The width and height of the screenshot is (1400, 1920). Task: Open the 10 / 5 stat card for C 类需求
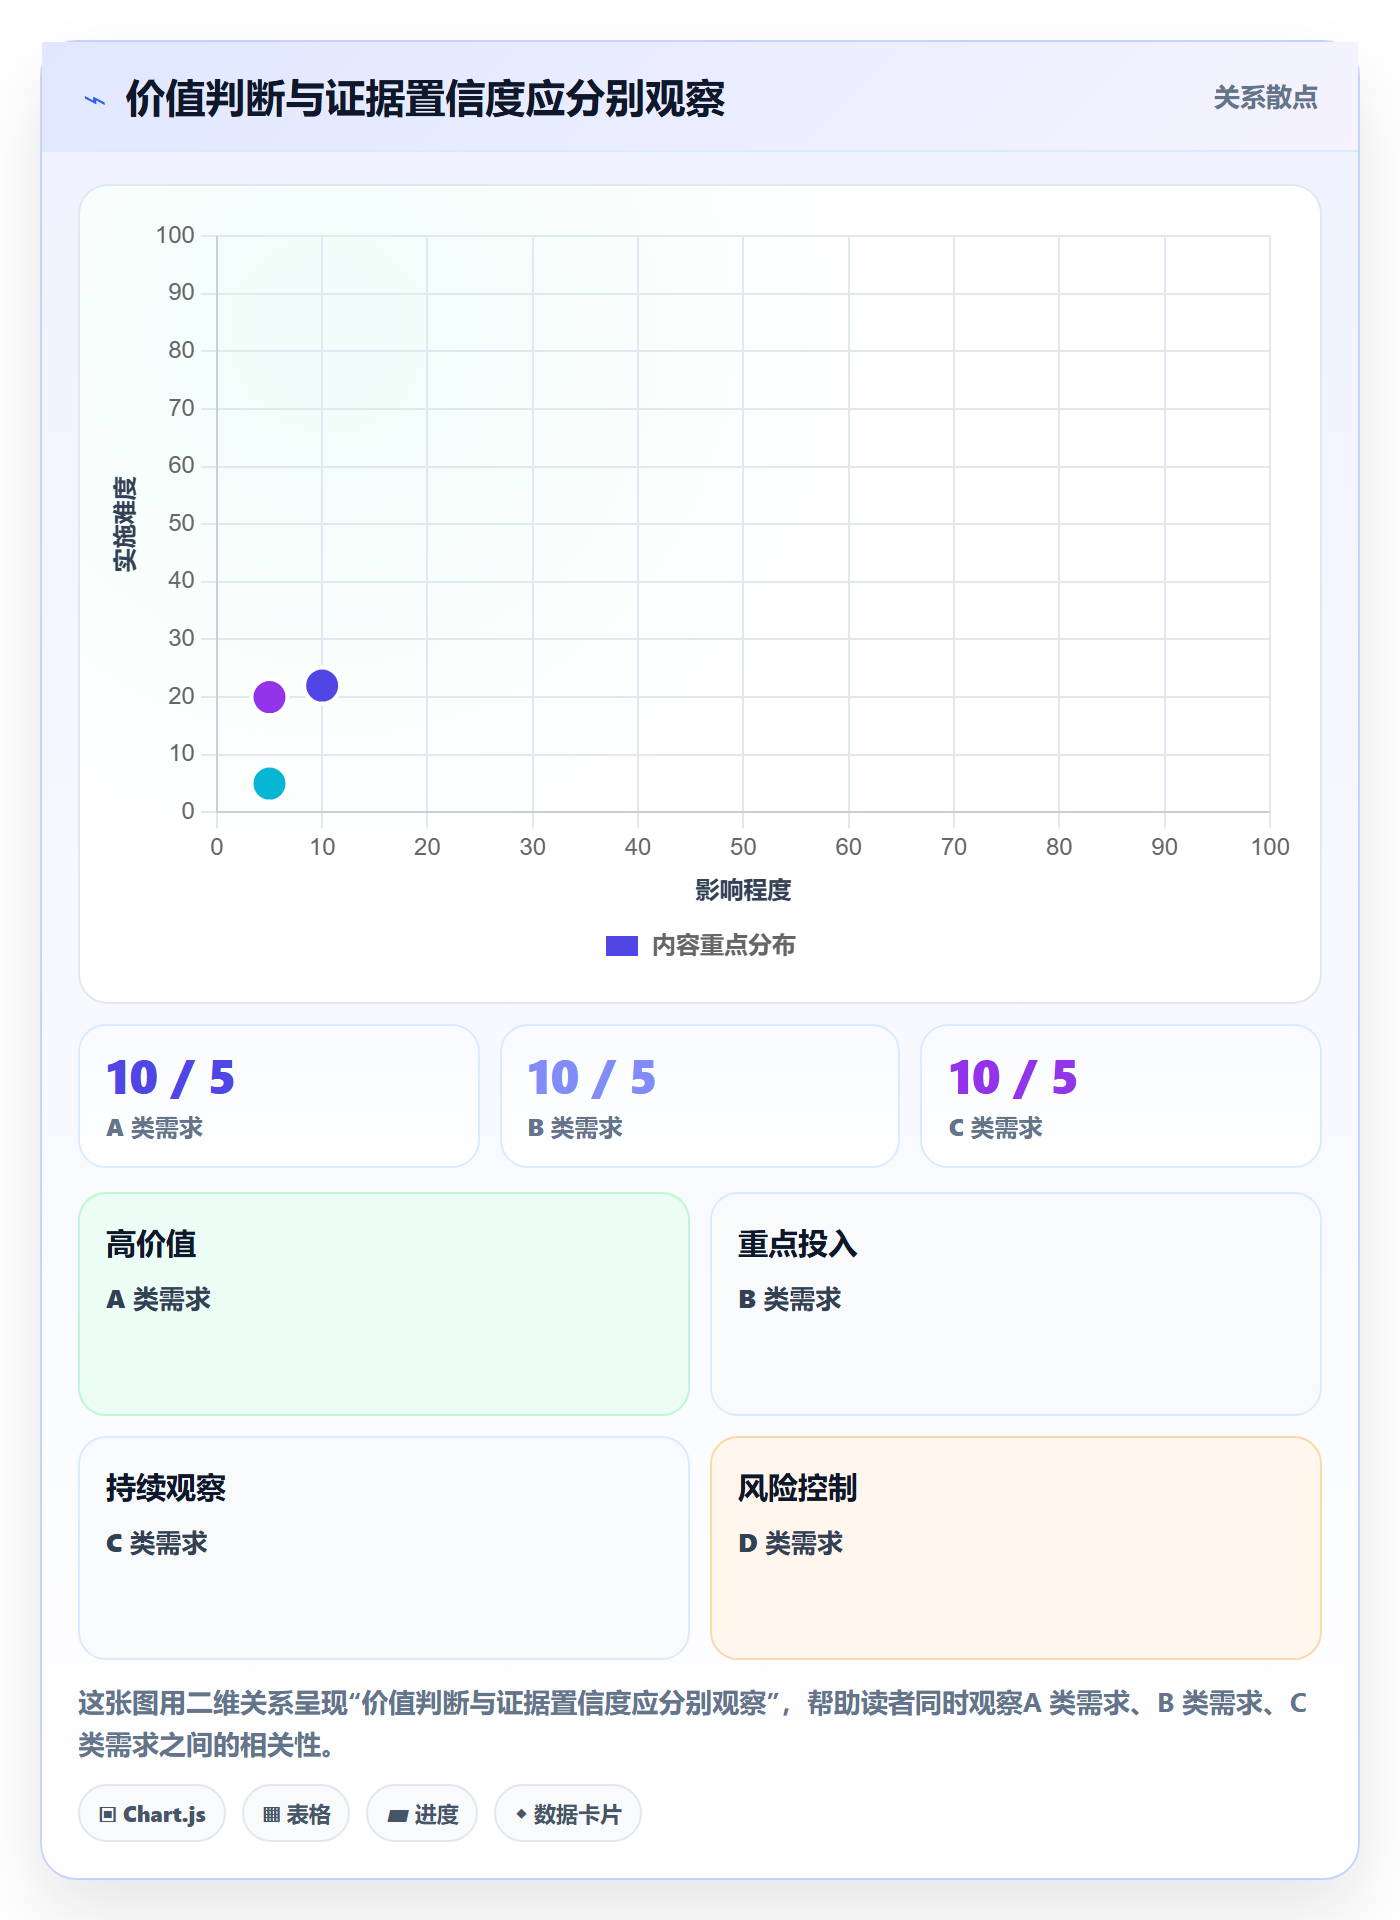tap(1121, 1096)
